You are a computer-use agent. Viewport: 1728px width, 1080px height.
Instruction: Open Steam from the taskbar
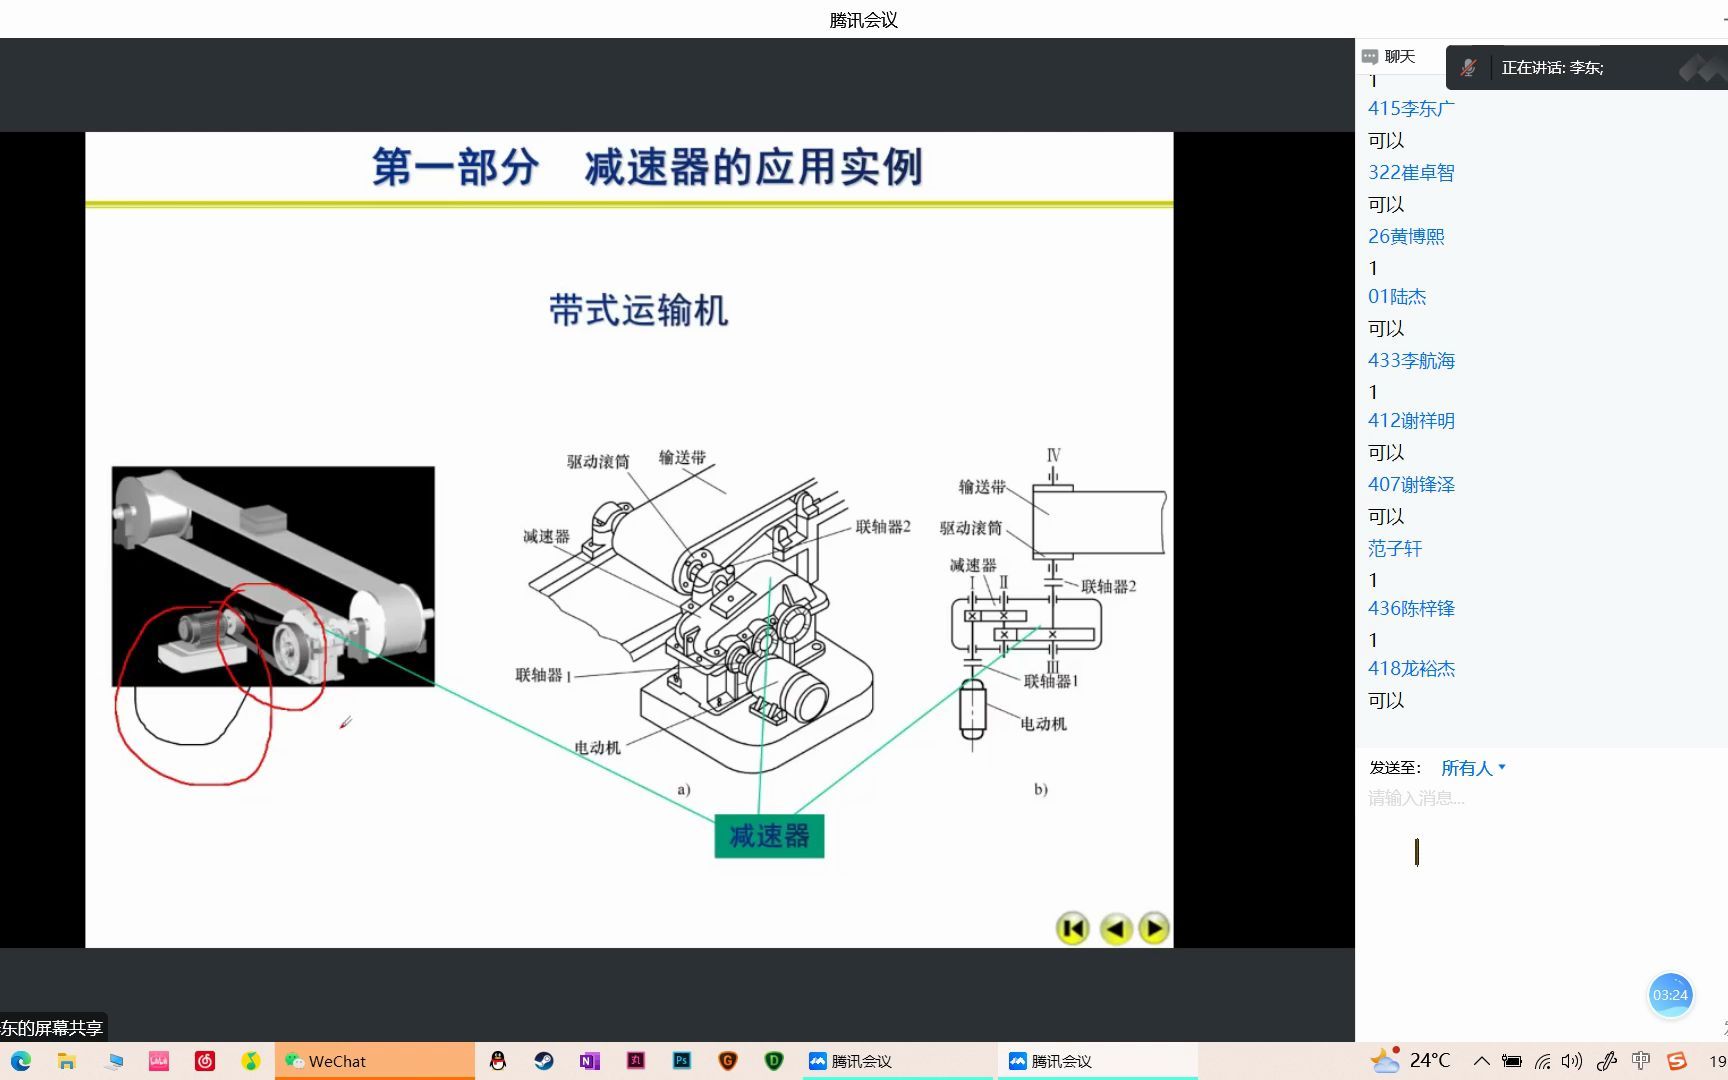pyautogui.click(x=544, y=1061)
